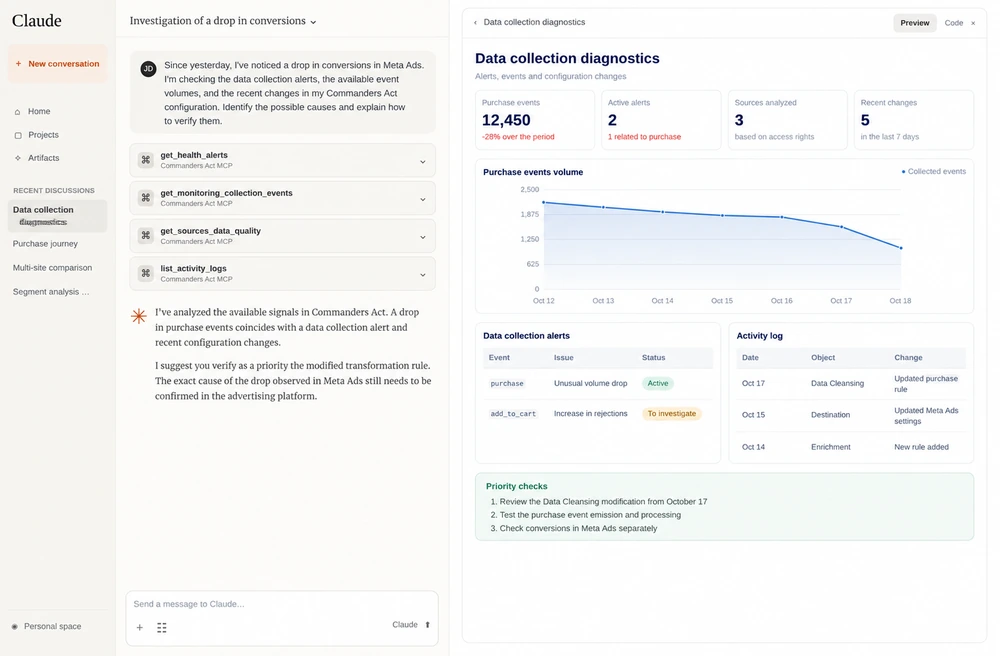
Task: Click the To investigate status badge
Action: [672, 414]
